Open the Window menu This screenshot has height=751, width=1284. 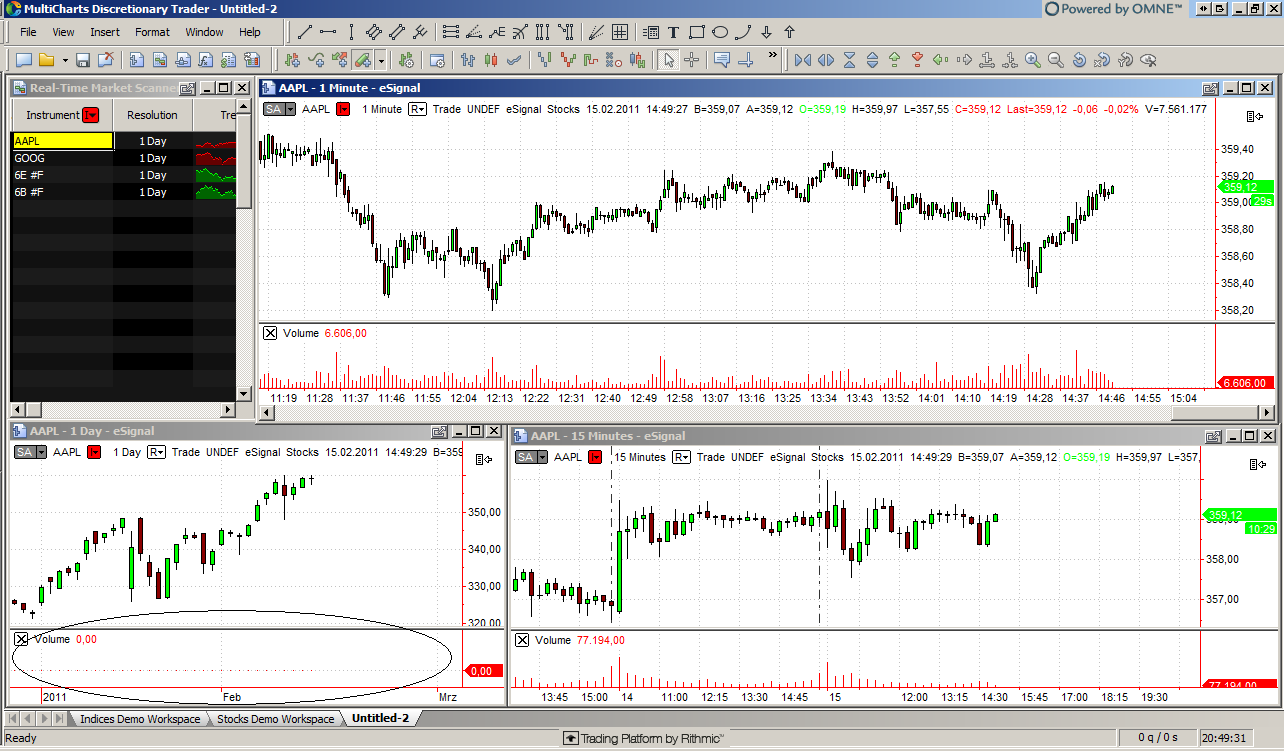(x=204, y=32)
